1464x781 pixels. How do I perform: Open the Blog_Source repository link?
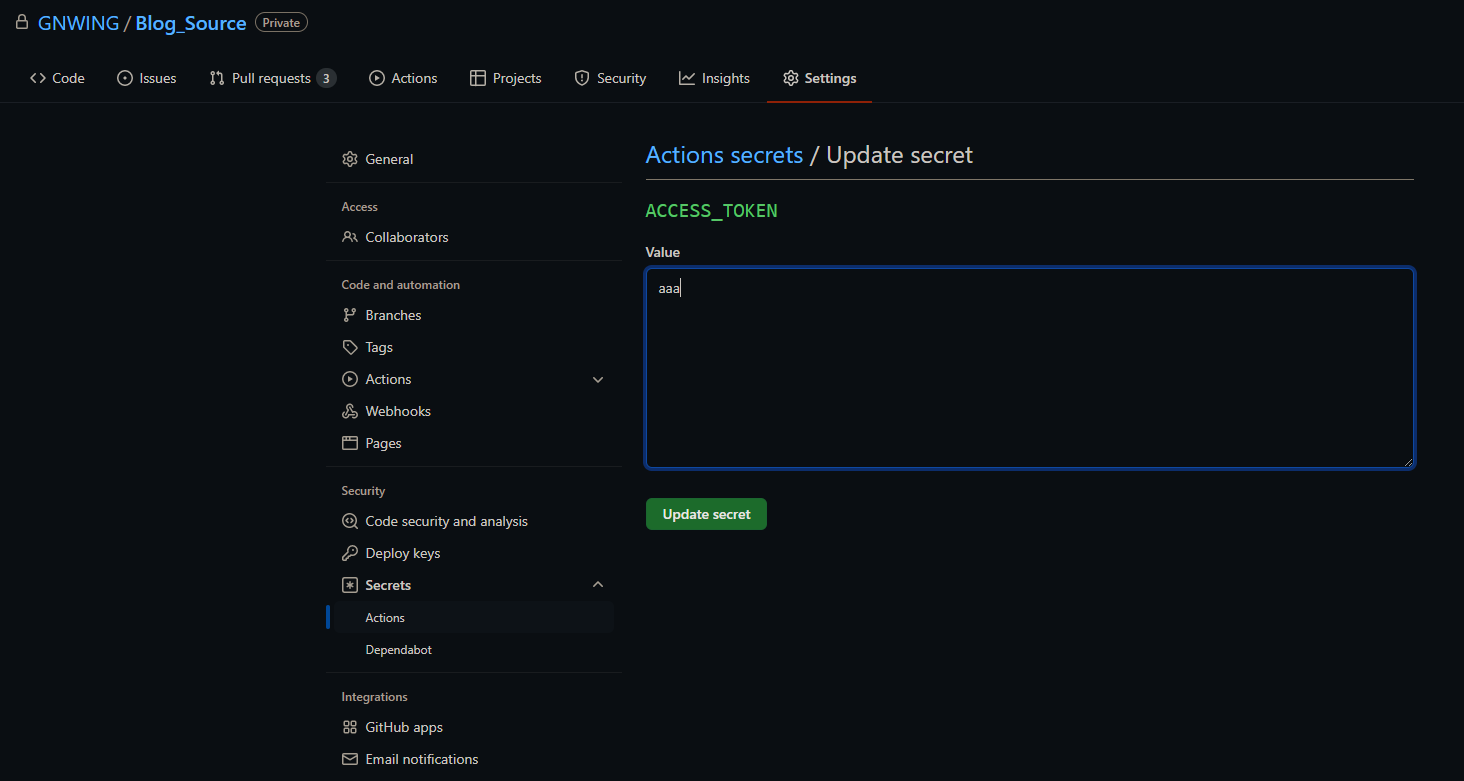191,23
